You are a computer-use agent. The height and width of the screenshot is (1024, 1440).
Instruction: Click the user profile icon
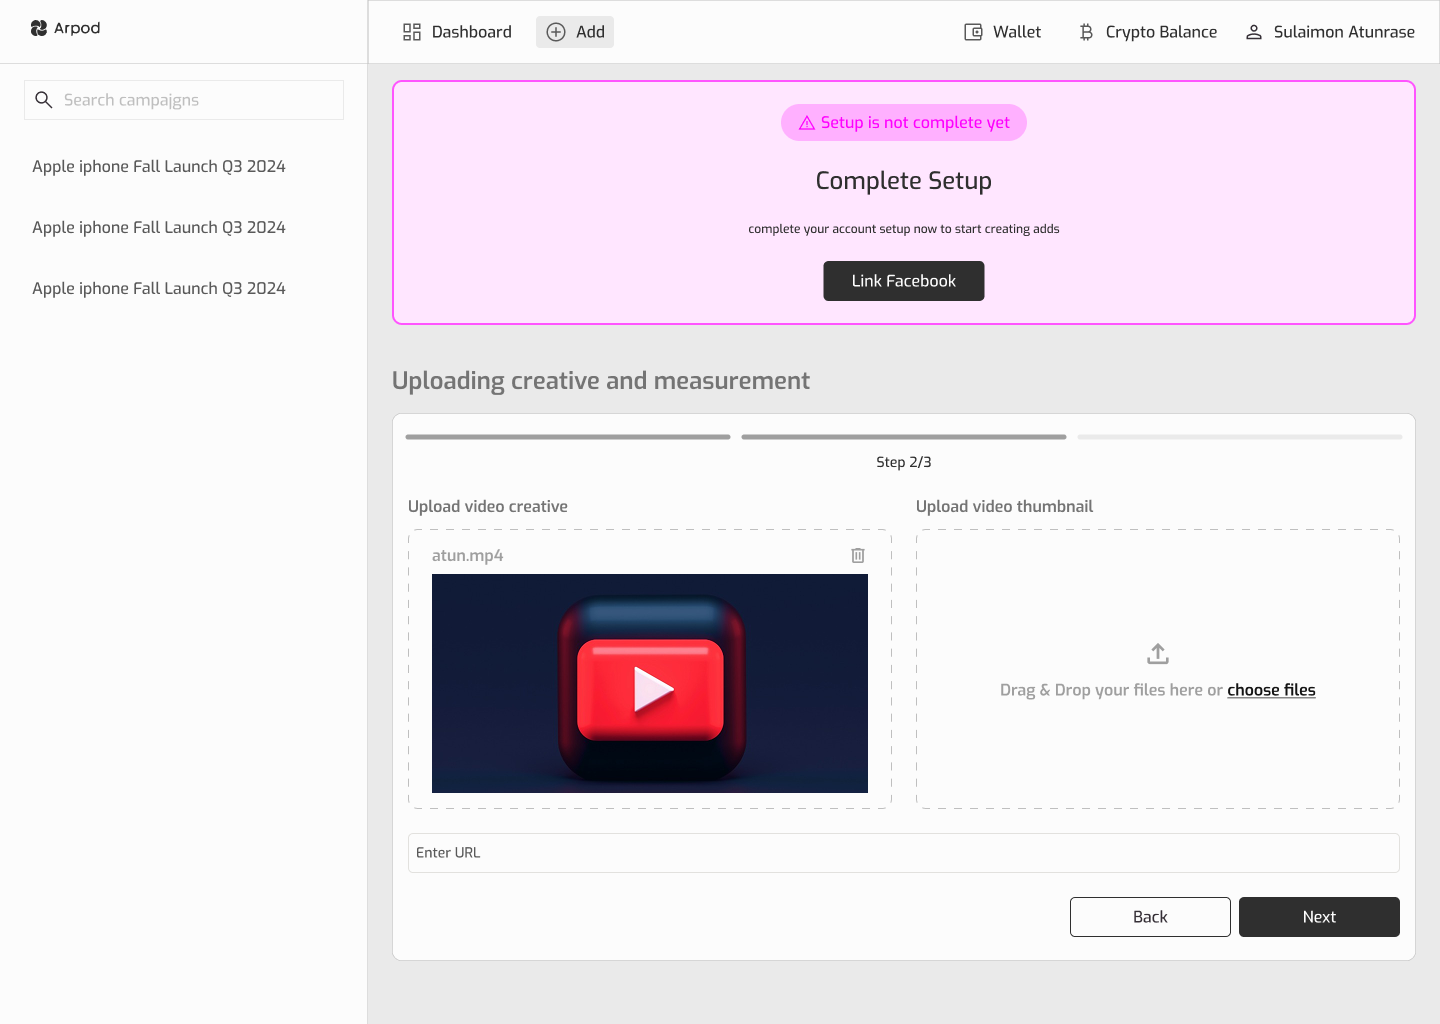pos(1254,32)
